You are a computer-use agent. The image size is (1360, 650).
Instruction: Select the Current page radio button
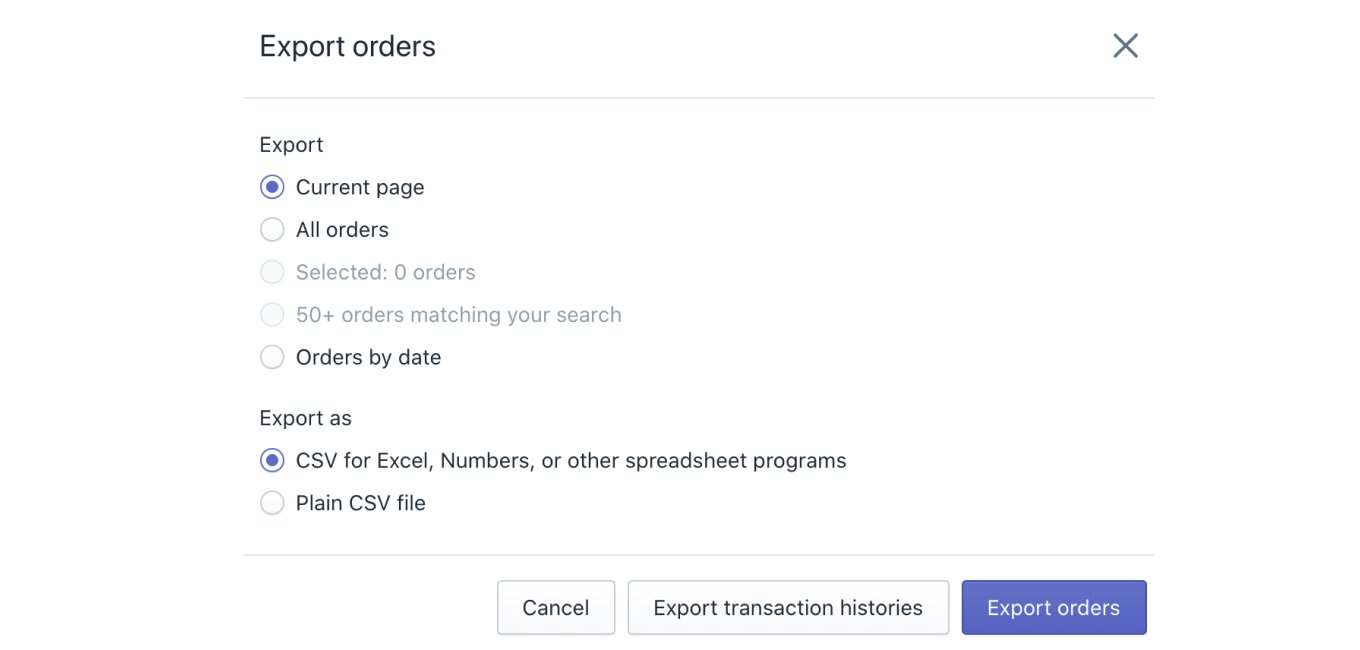coord(272,187)
